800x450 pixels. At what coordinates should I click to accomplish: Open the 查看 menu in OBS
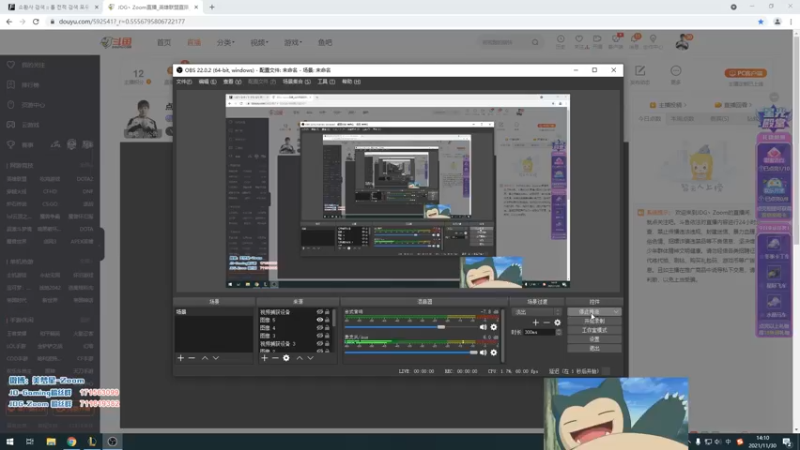tap(232, 82)
